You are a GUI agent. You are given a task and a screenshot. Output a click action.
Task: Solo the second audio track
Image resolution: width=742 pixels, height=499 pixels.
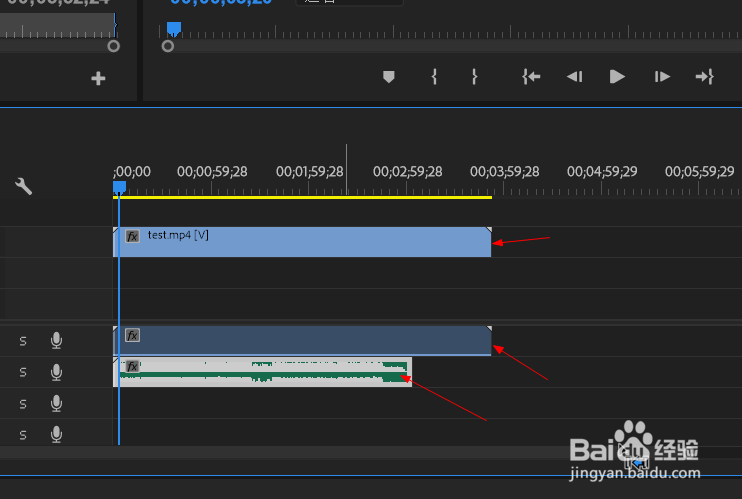pyautogui.click(x=23, y=372)
